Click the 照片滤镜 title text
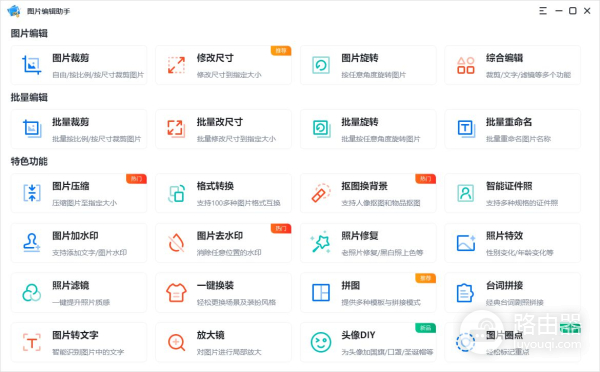The height and width of the screenshot is (372, 600). 71,286
